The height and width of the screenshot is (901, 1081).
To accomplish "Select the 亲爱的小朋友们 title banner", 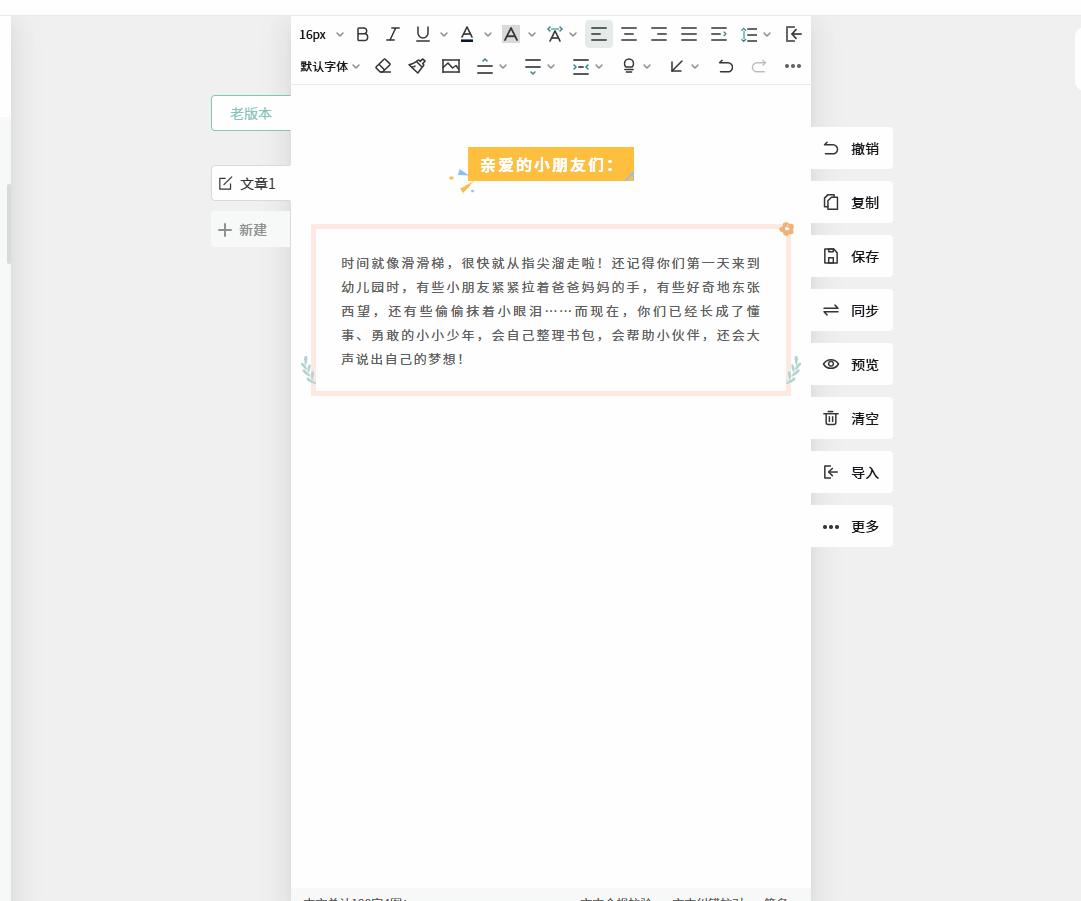I will click(550, 165).
